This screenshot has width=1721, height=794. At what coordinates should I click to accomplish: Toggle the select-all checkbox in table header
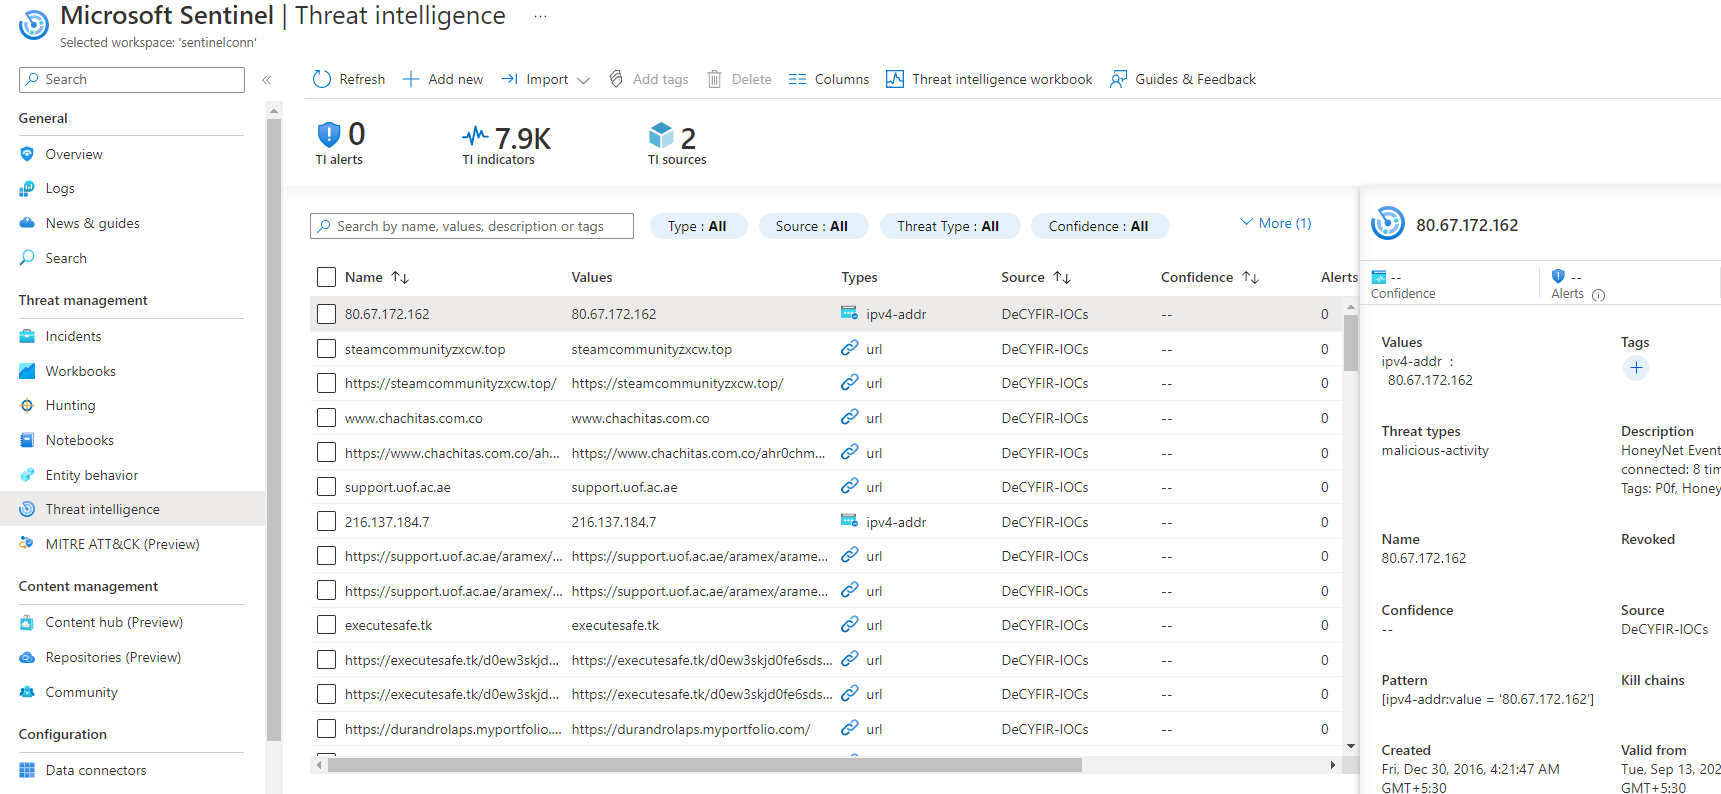tap(326, 277)
